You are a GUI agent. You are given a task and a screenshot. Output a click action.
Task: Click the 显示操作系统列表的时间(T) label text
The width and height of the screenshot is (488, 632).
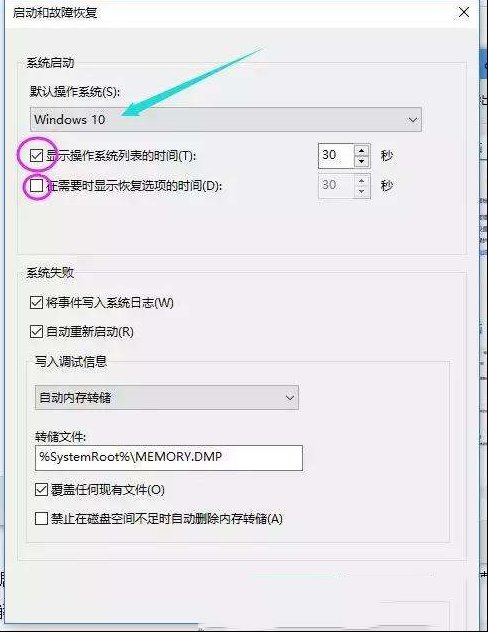(121, 156)
